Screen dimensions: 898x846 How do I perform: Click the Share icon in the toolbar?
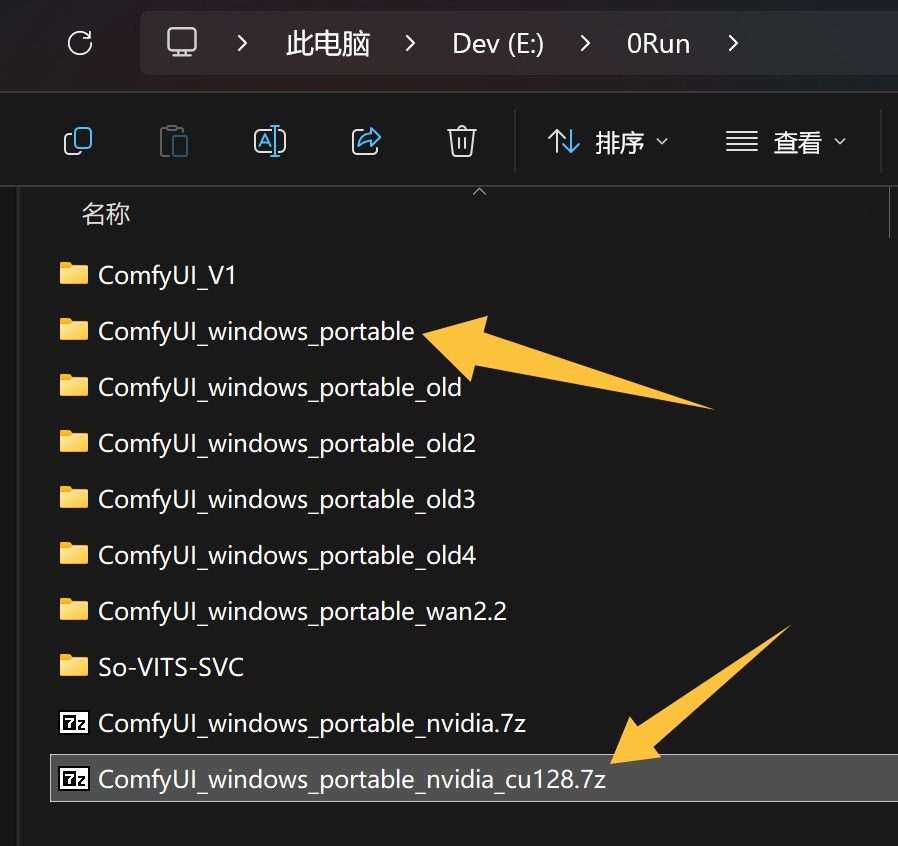367,142
